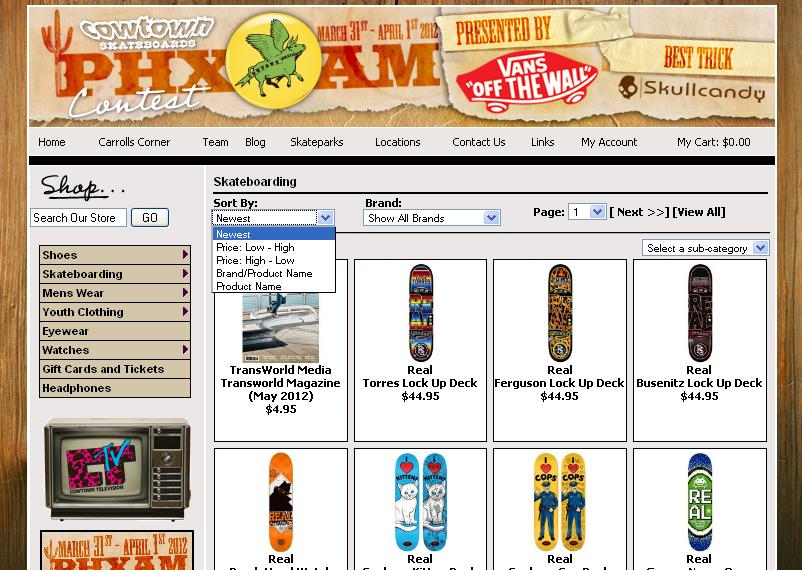
Task: Open Carrolls Corner page
Action: (x=134, y=142)
